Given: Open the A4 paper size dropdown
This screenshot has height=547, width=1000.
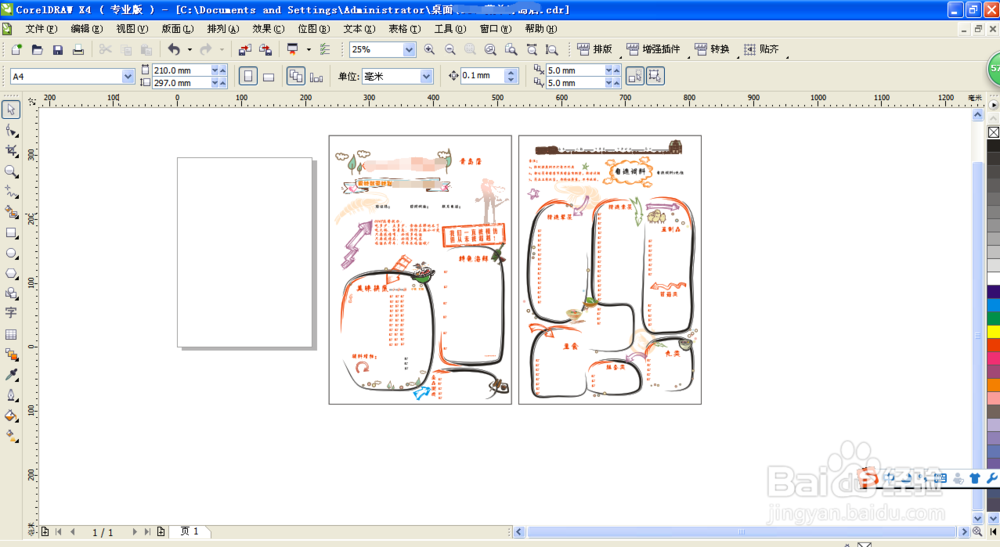Looking at the screenshot, I should coord(128,77).
